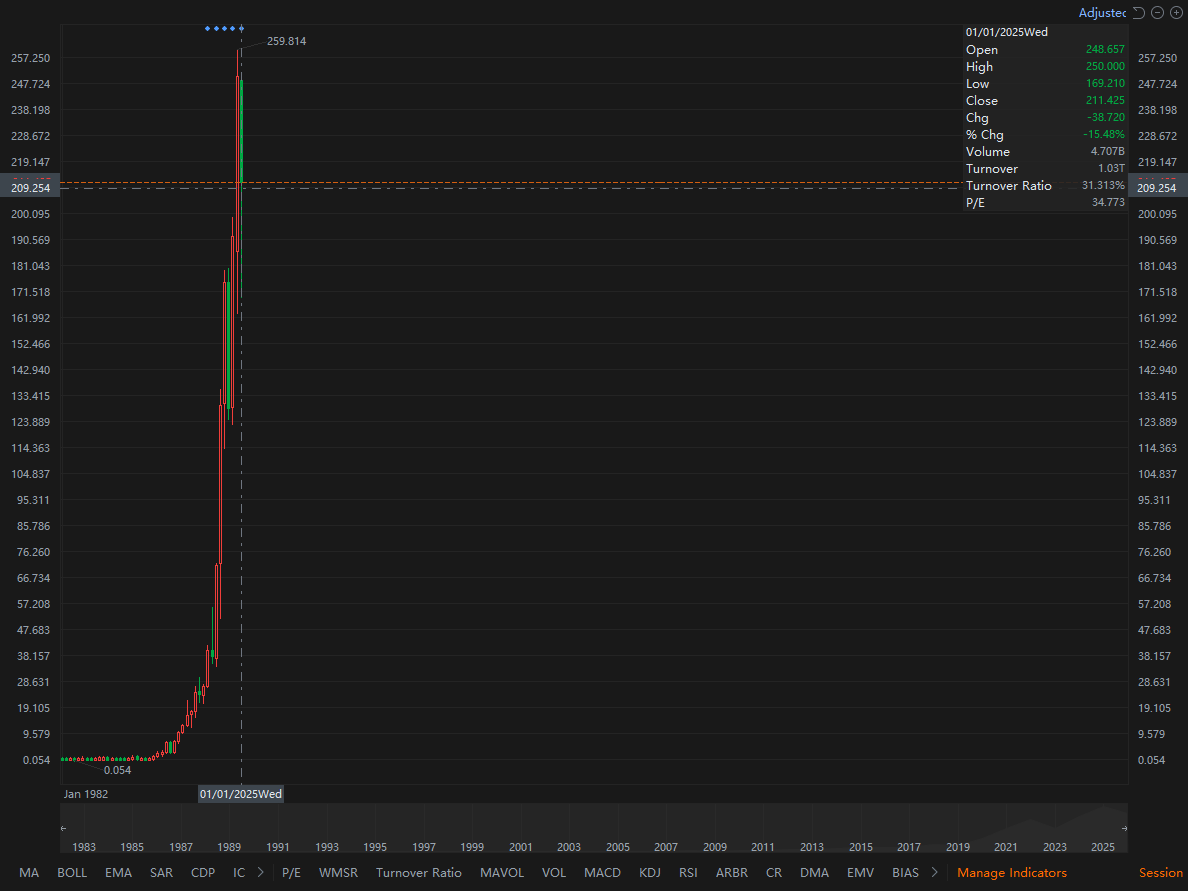Click the blue event dots above the chart

pyautogui.click(x=224, y=29)
